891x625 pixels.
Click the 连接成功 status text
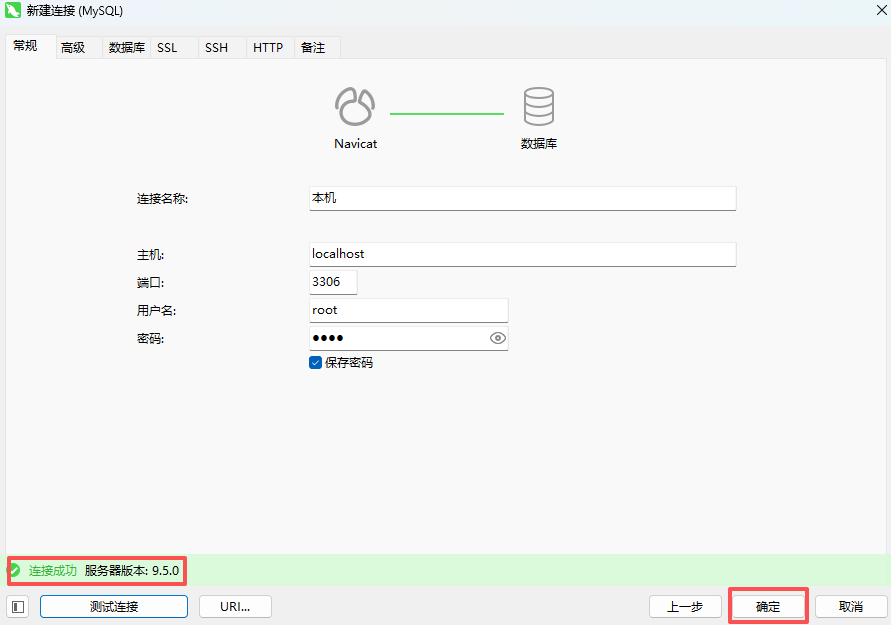pos(53,570)
